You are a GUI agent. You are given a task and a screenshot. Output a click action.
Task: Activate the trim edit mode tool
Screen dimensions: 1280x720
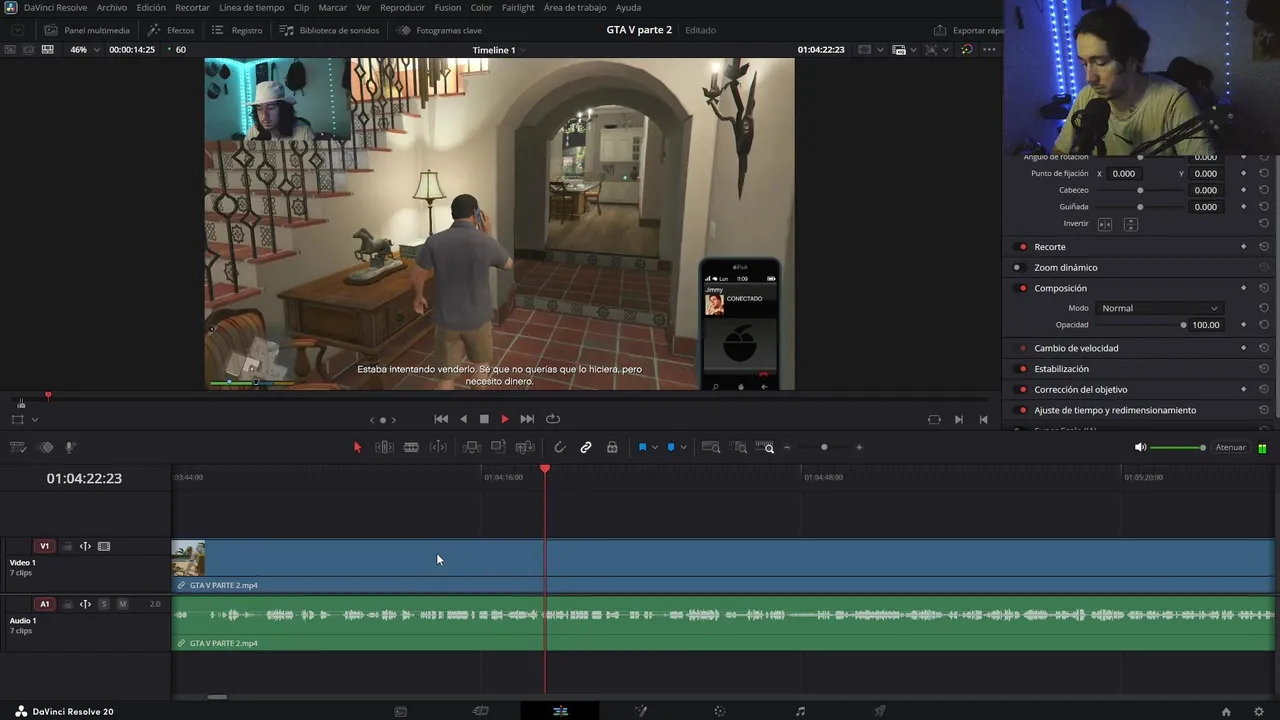coord(384,447)
